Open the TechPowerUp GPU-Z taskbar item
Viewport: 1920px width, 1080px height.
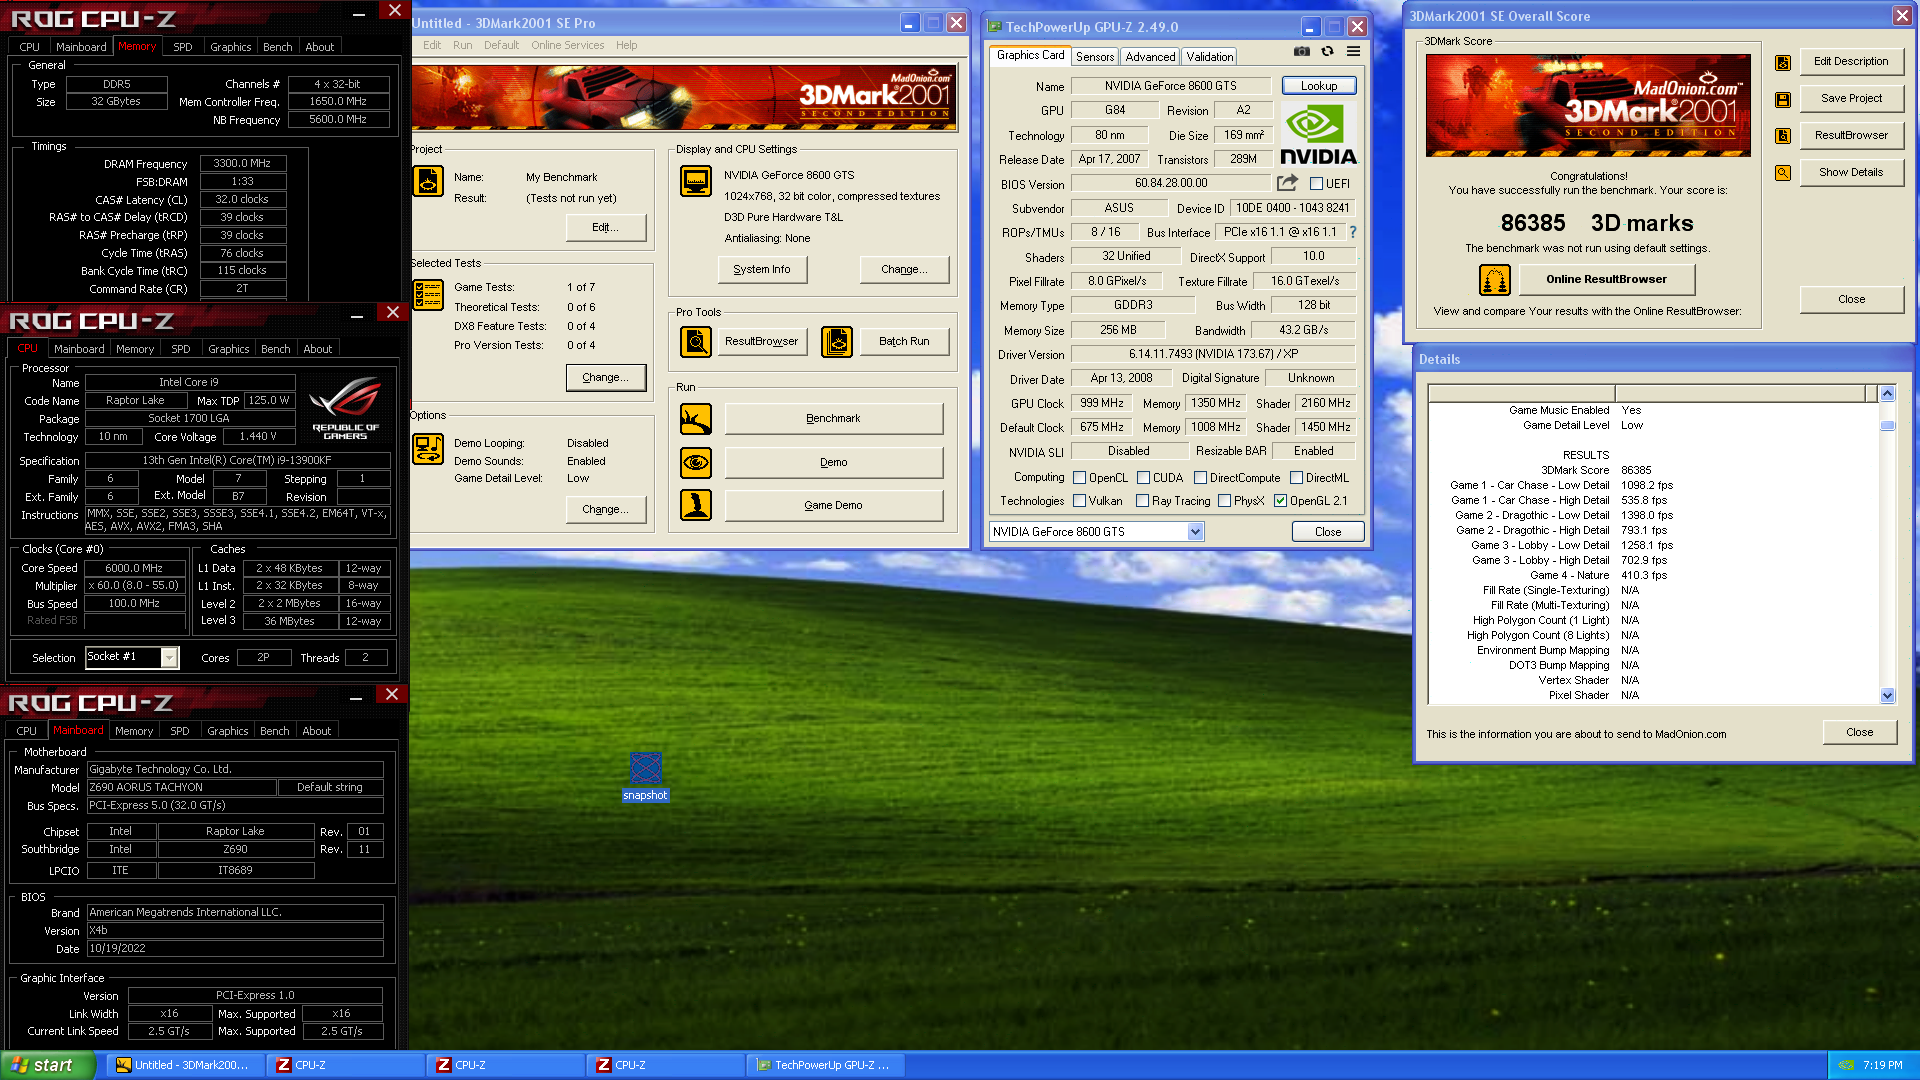(x=825, y=1066)
